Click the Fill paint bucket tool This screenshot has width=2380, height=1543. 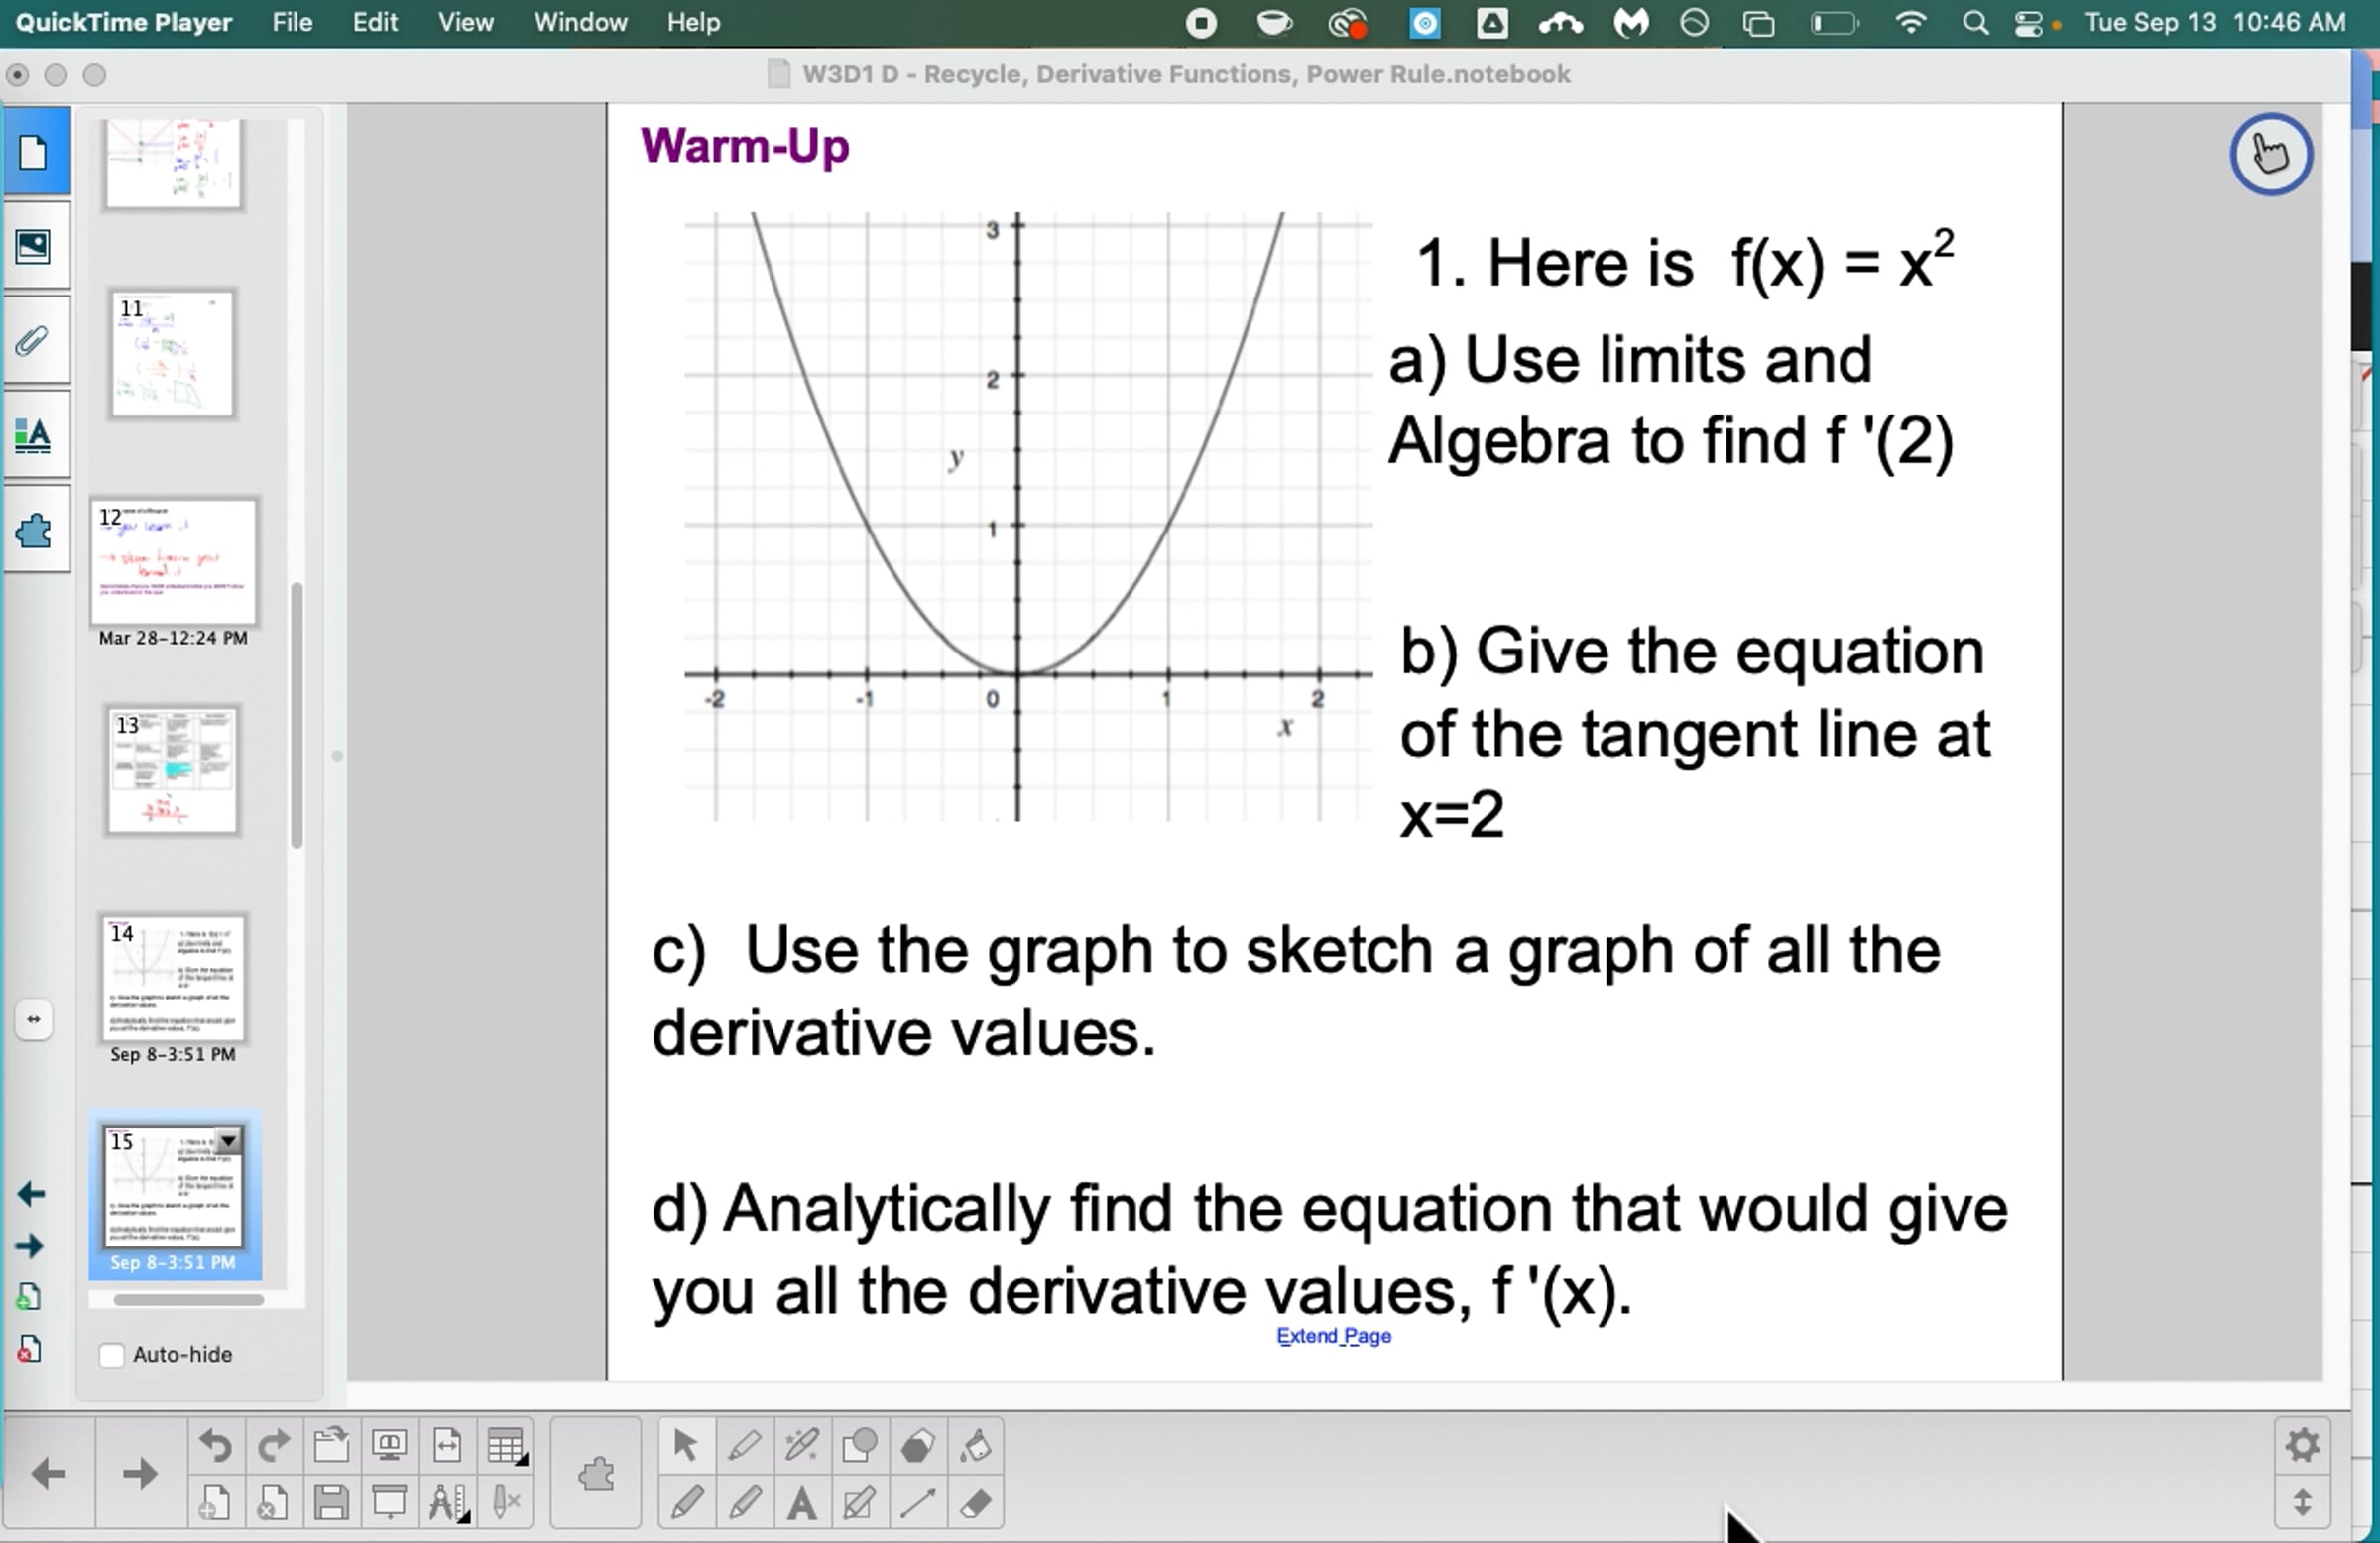pyautogui.click(x=975, y=1445)
